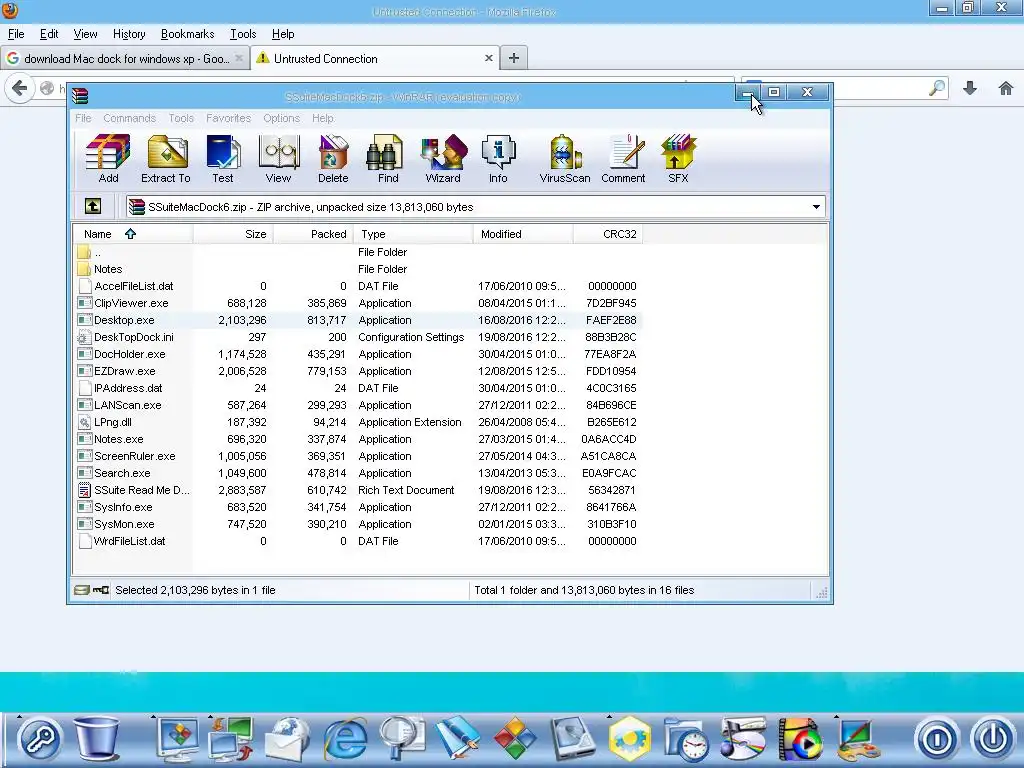Select the Notes folder row
The height and width of the screenshot is (768, 1024).
(x=358, y=269)
